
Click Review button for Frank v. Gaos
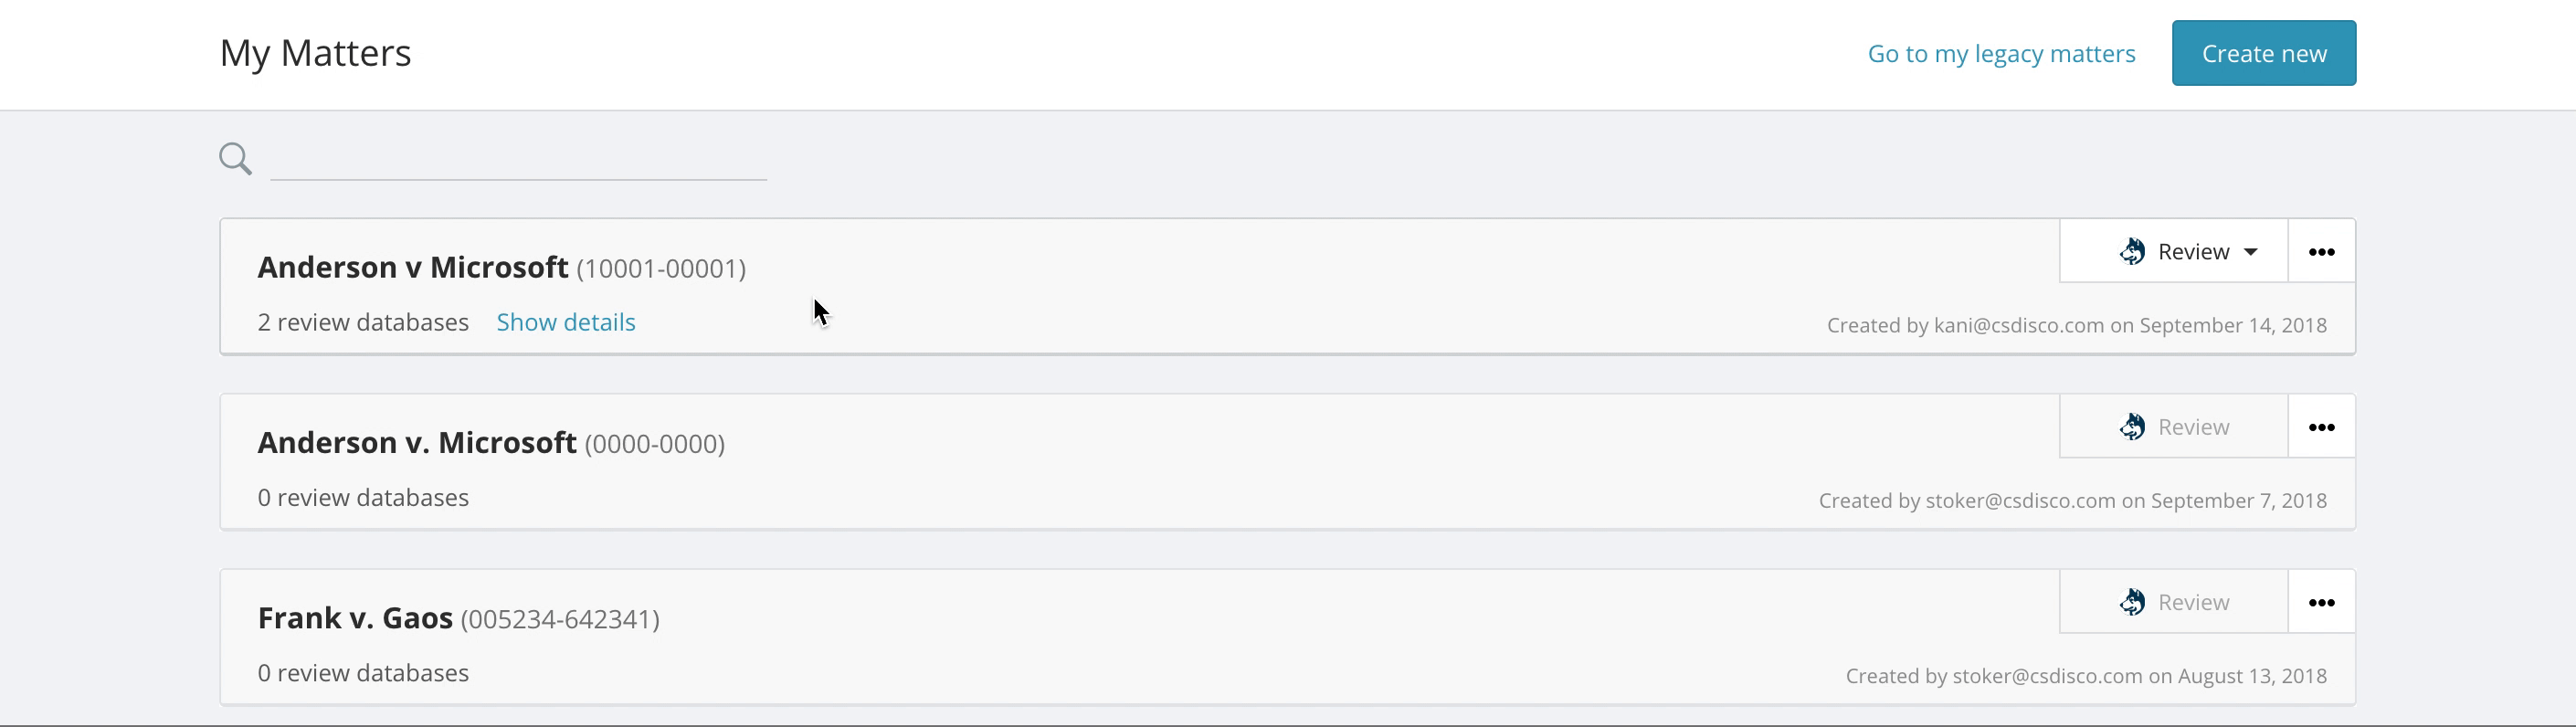(2174, 602)
